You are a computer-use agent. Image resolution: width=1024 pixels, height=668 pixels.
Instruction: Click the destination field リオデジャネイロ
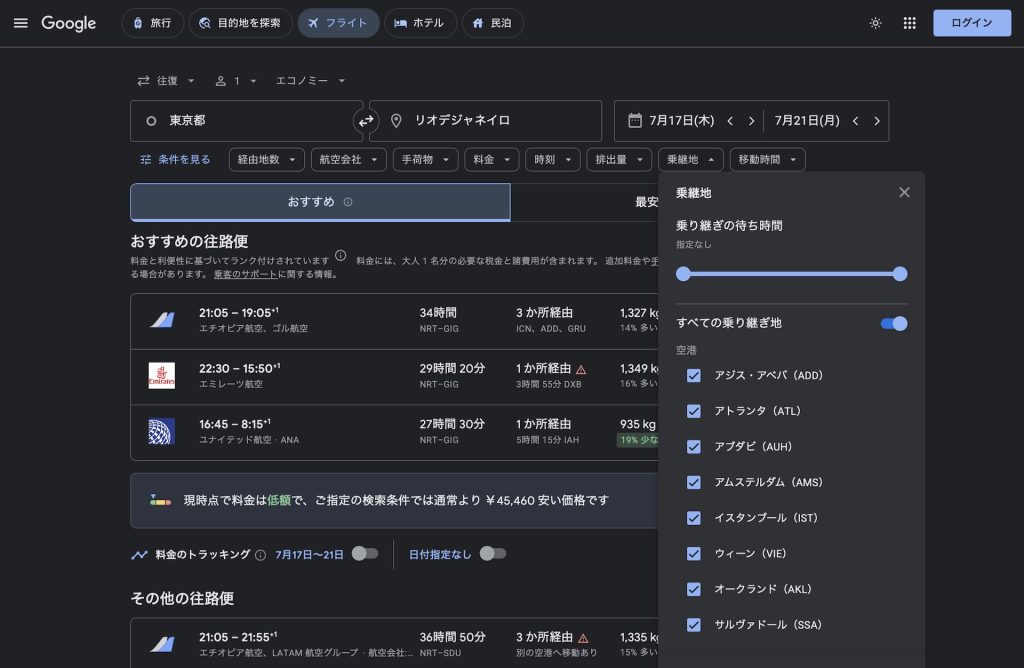coord(485,121)
